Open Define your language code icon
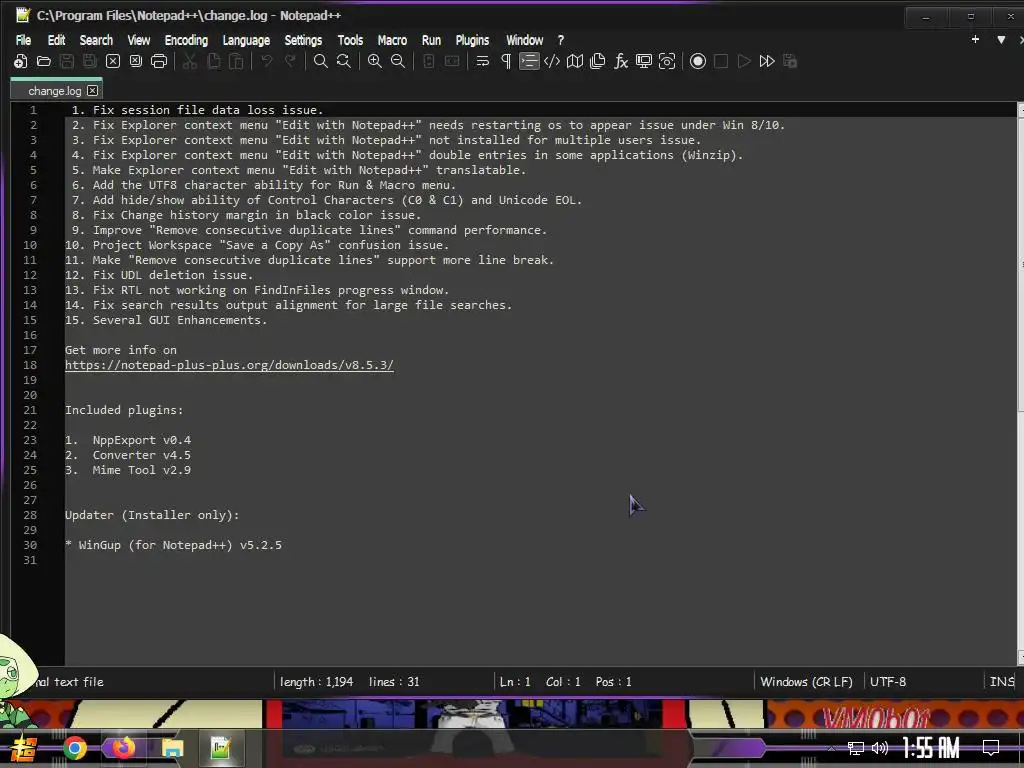Viewport: 1024px width, 768px height. (x=552, y=61)
